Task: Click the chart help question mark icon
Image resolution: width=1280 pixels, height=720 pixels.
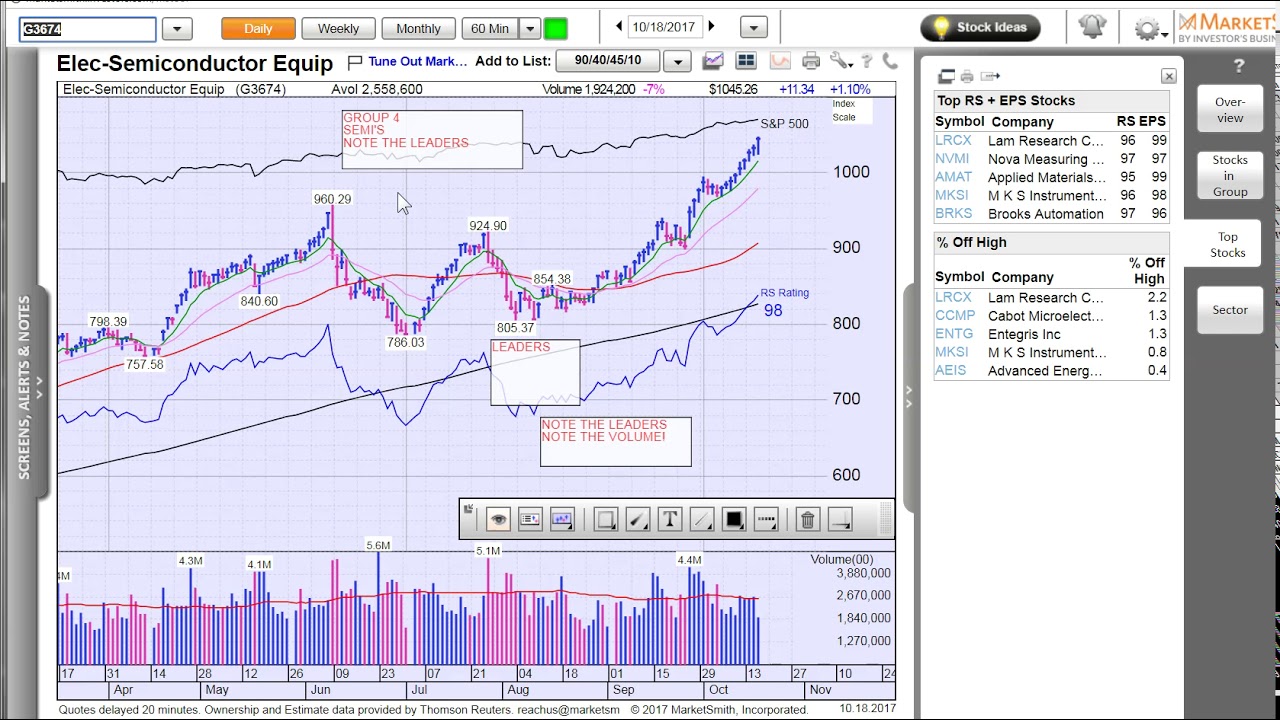Action: pos(867,62)
